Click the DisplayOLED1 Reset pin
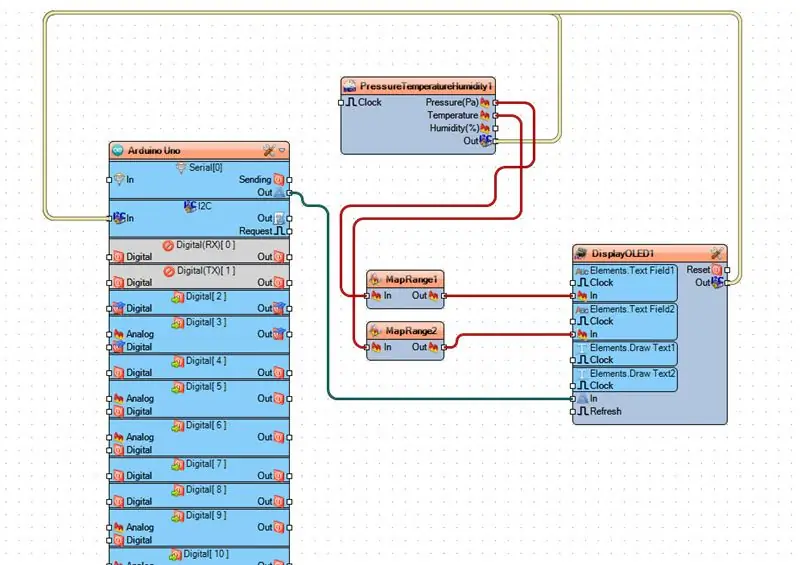This screenshot has height=565, width=800. pos(727,270)
